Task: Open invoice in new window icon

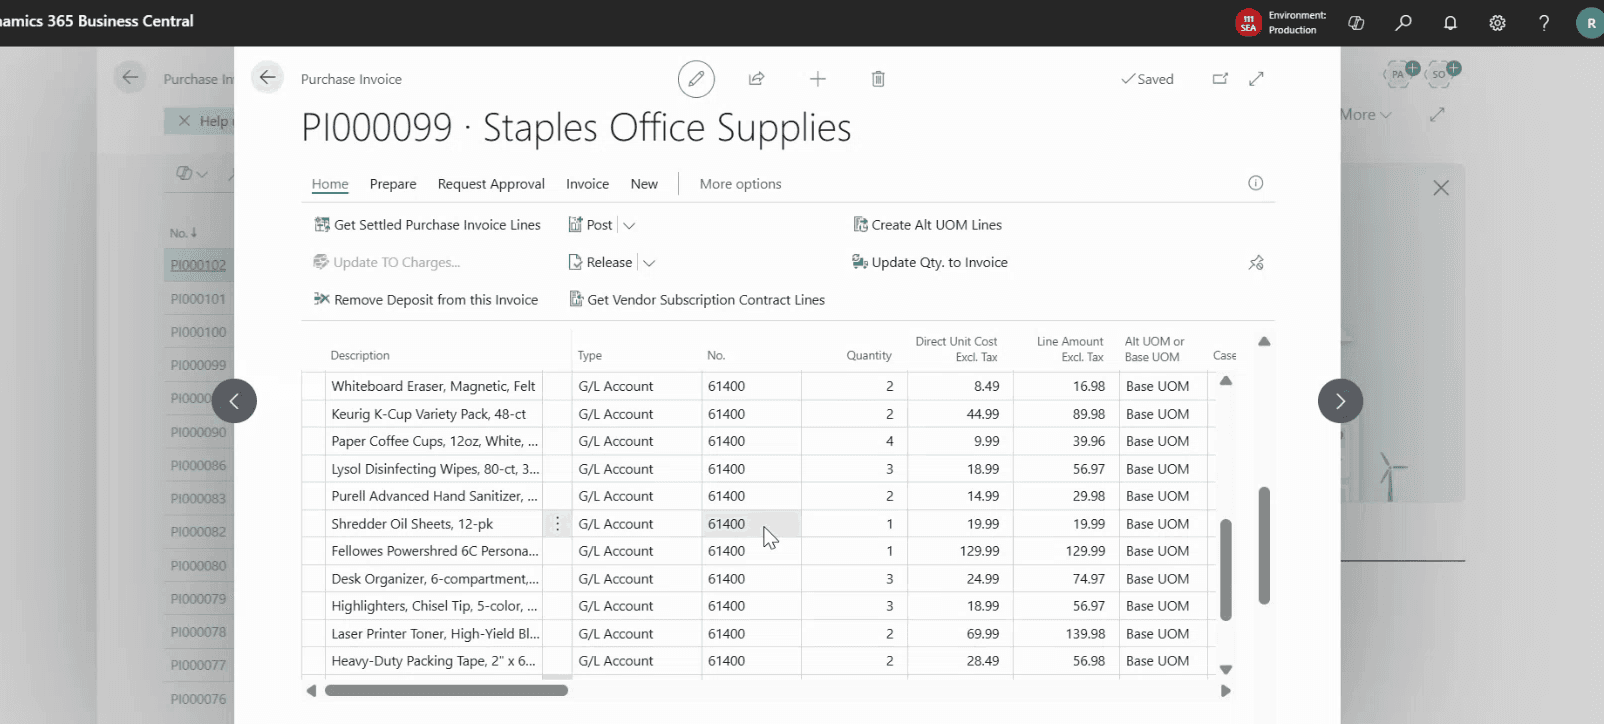Action: (1220, 79)
